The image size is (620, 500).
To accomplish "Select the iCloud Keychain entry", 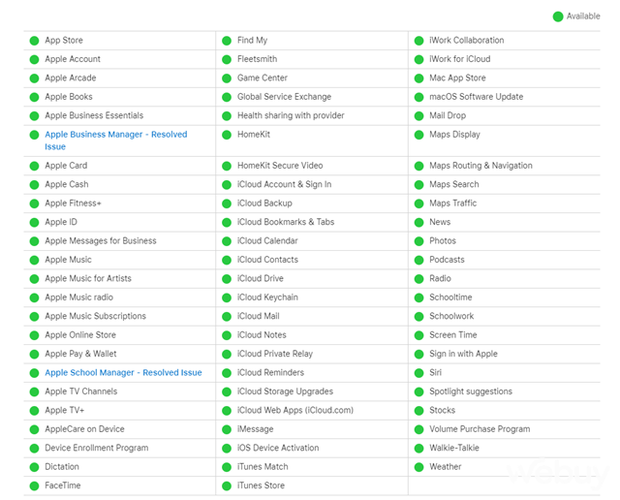I will pyautogui.click(x=268, y=297).
